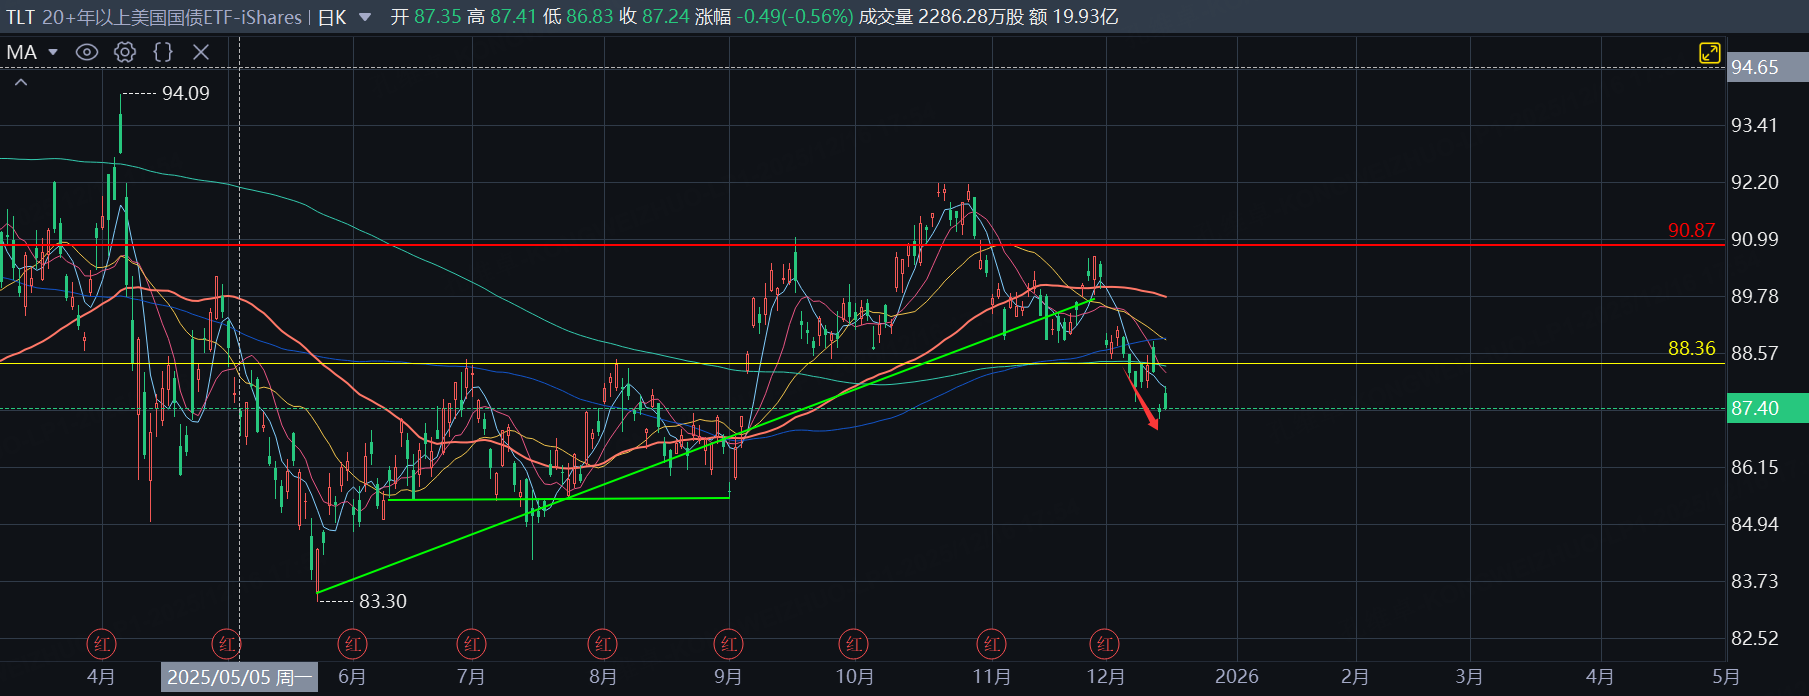Click the 红 dividend marker above 12月
Viewport: 1809px width, 696px height.
coord(1105,645)
